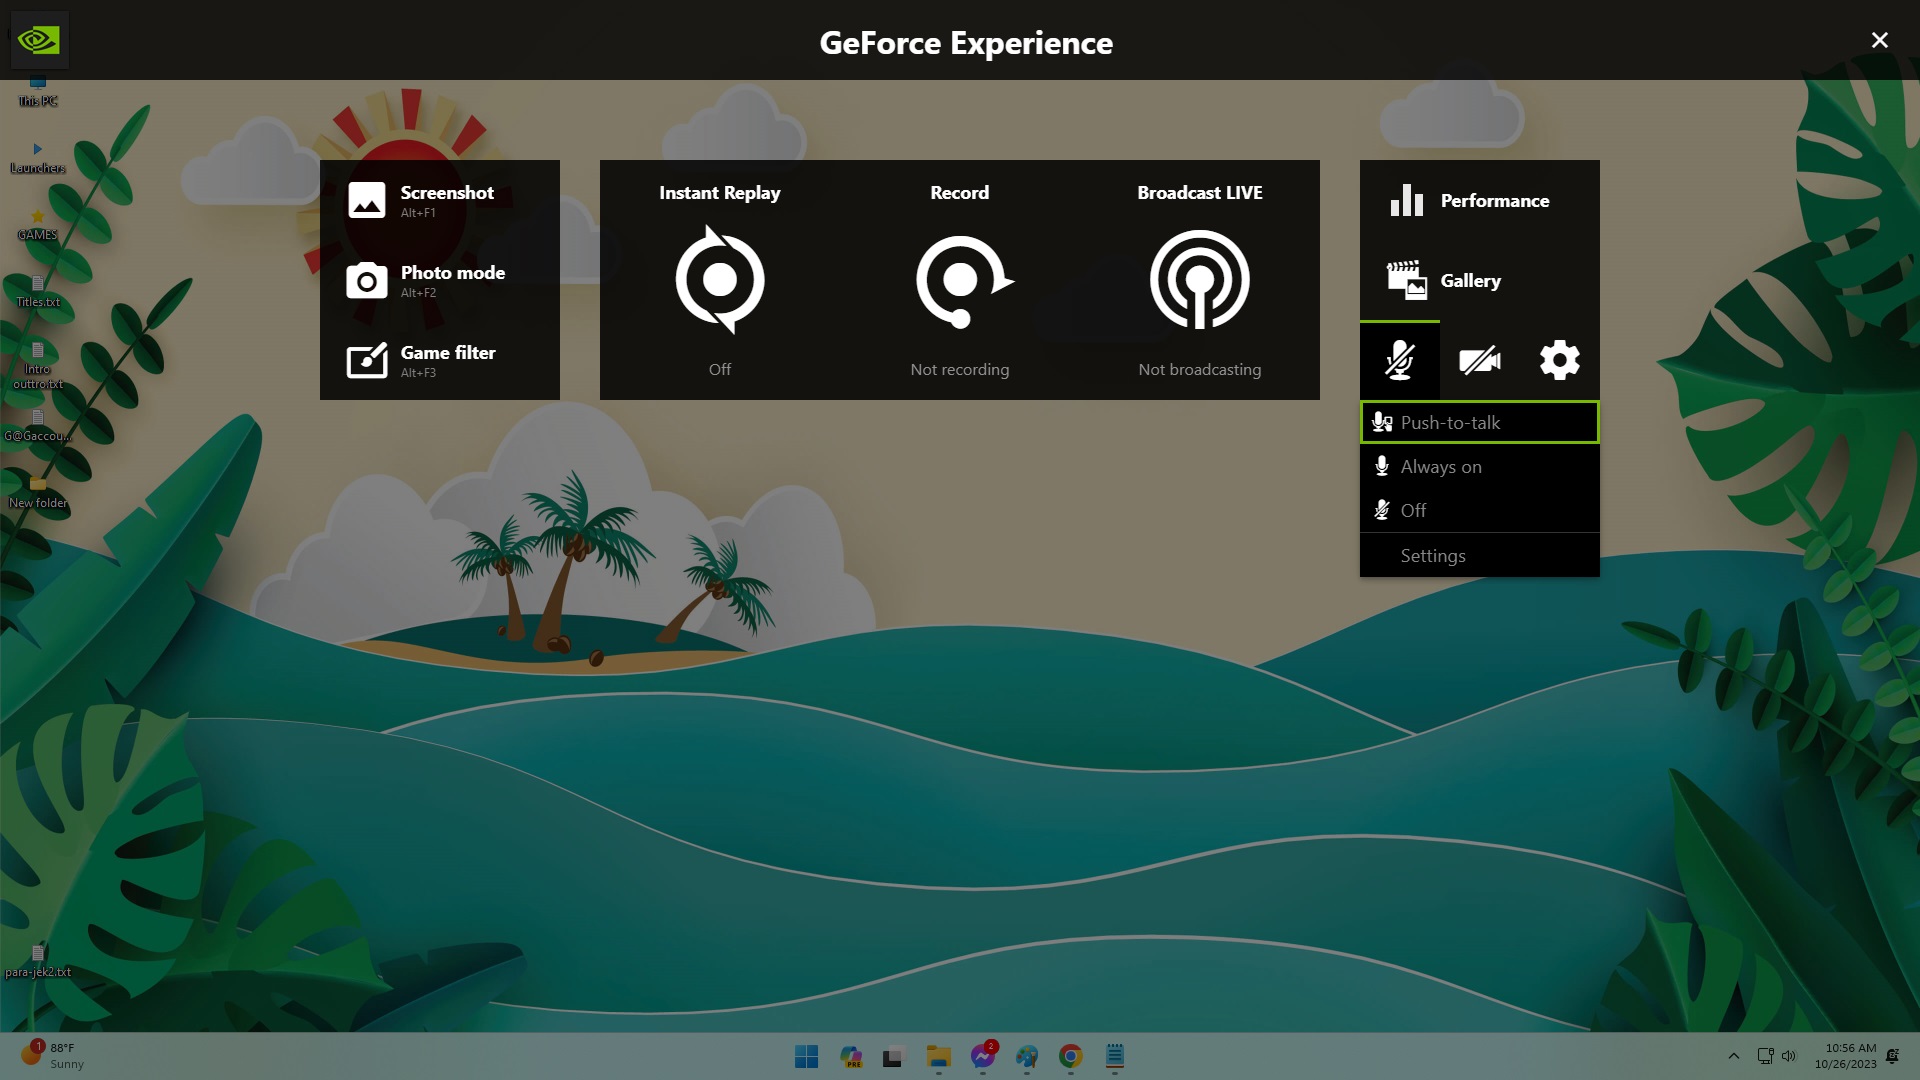Open the sound volume tray icon

pyautogui.click(x=1789, y=1056)
